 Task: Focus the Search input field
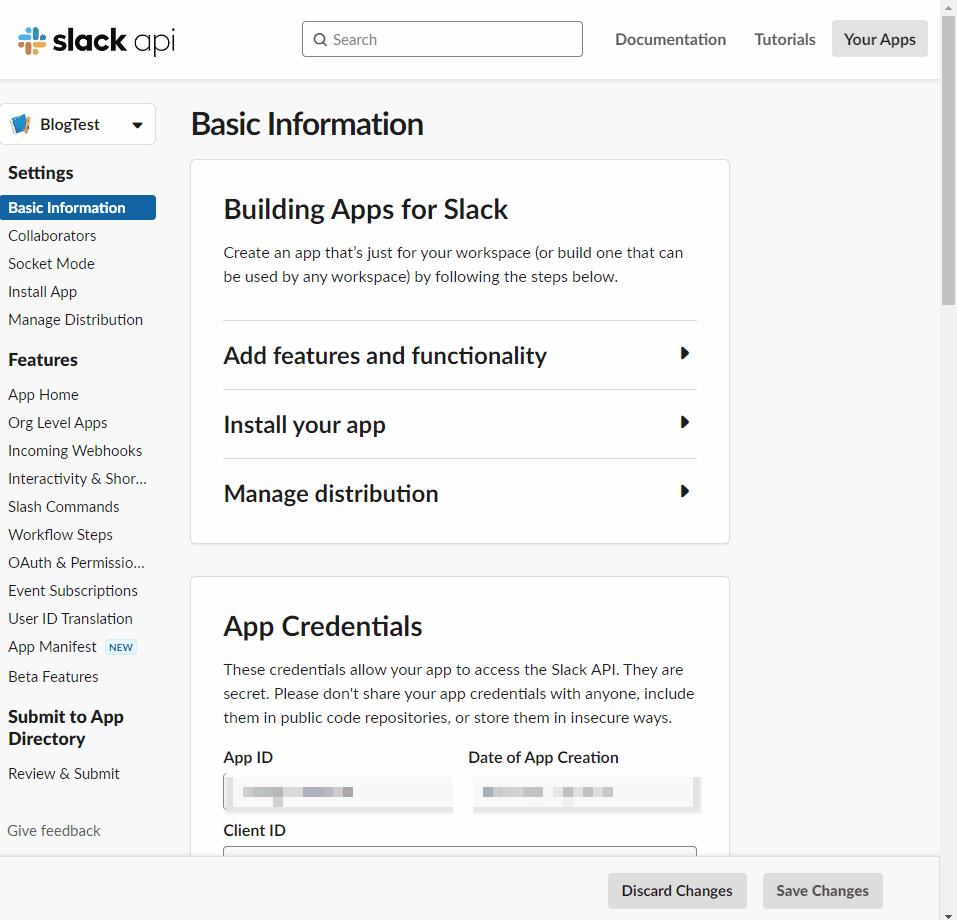[442, 39]
